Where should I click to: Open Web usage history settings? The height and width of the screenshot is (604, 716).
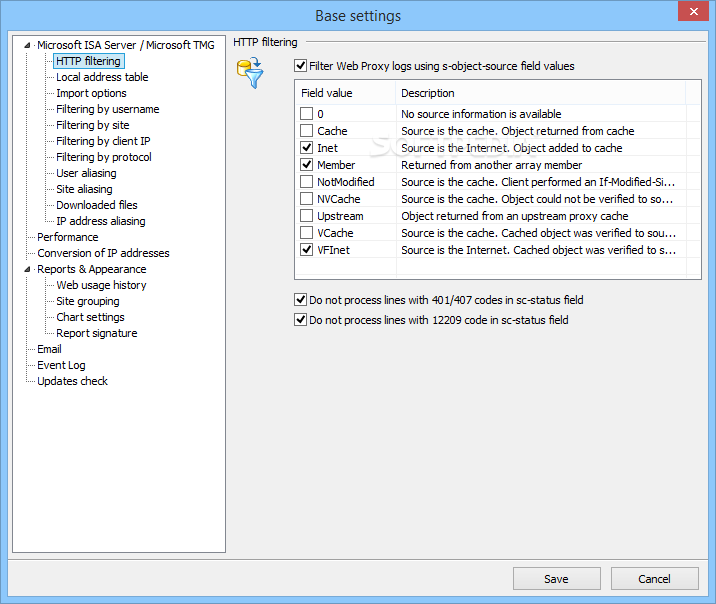[101, 285]
